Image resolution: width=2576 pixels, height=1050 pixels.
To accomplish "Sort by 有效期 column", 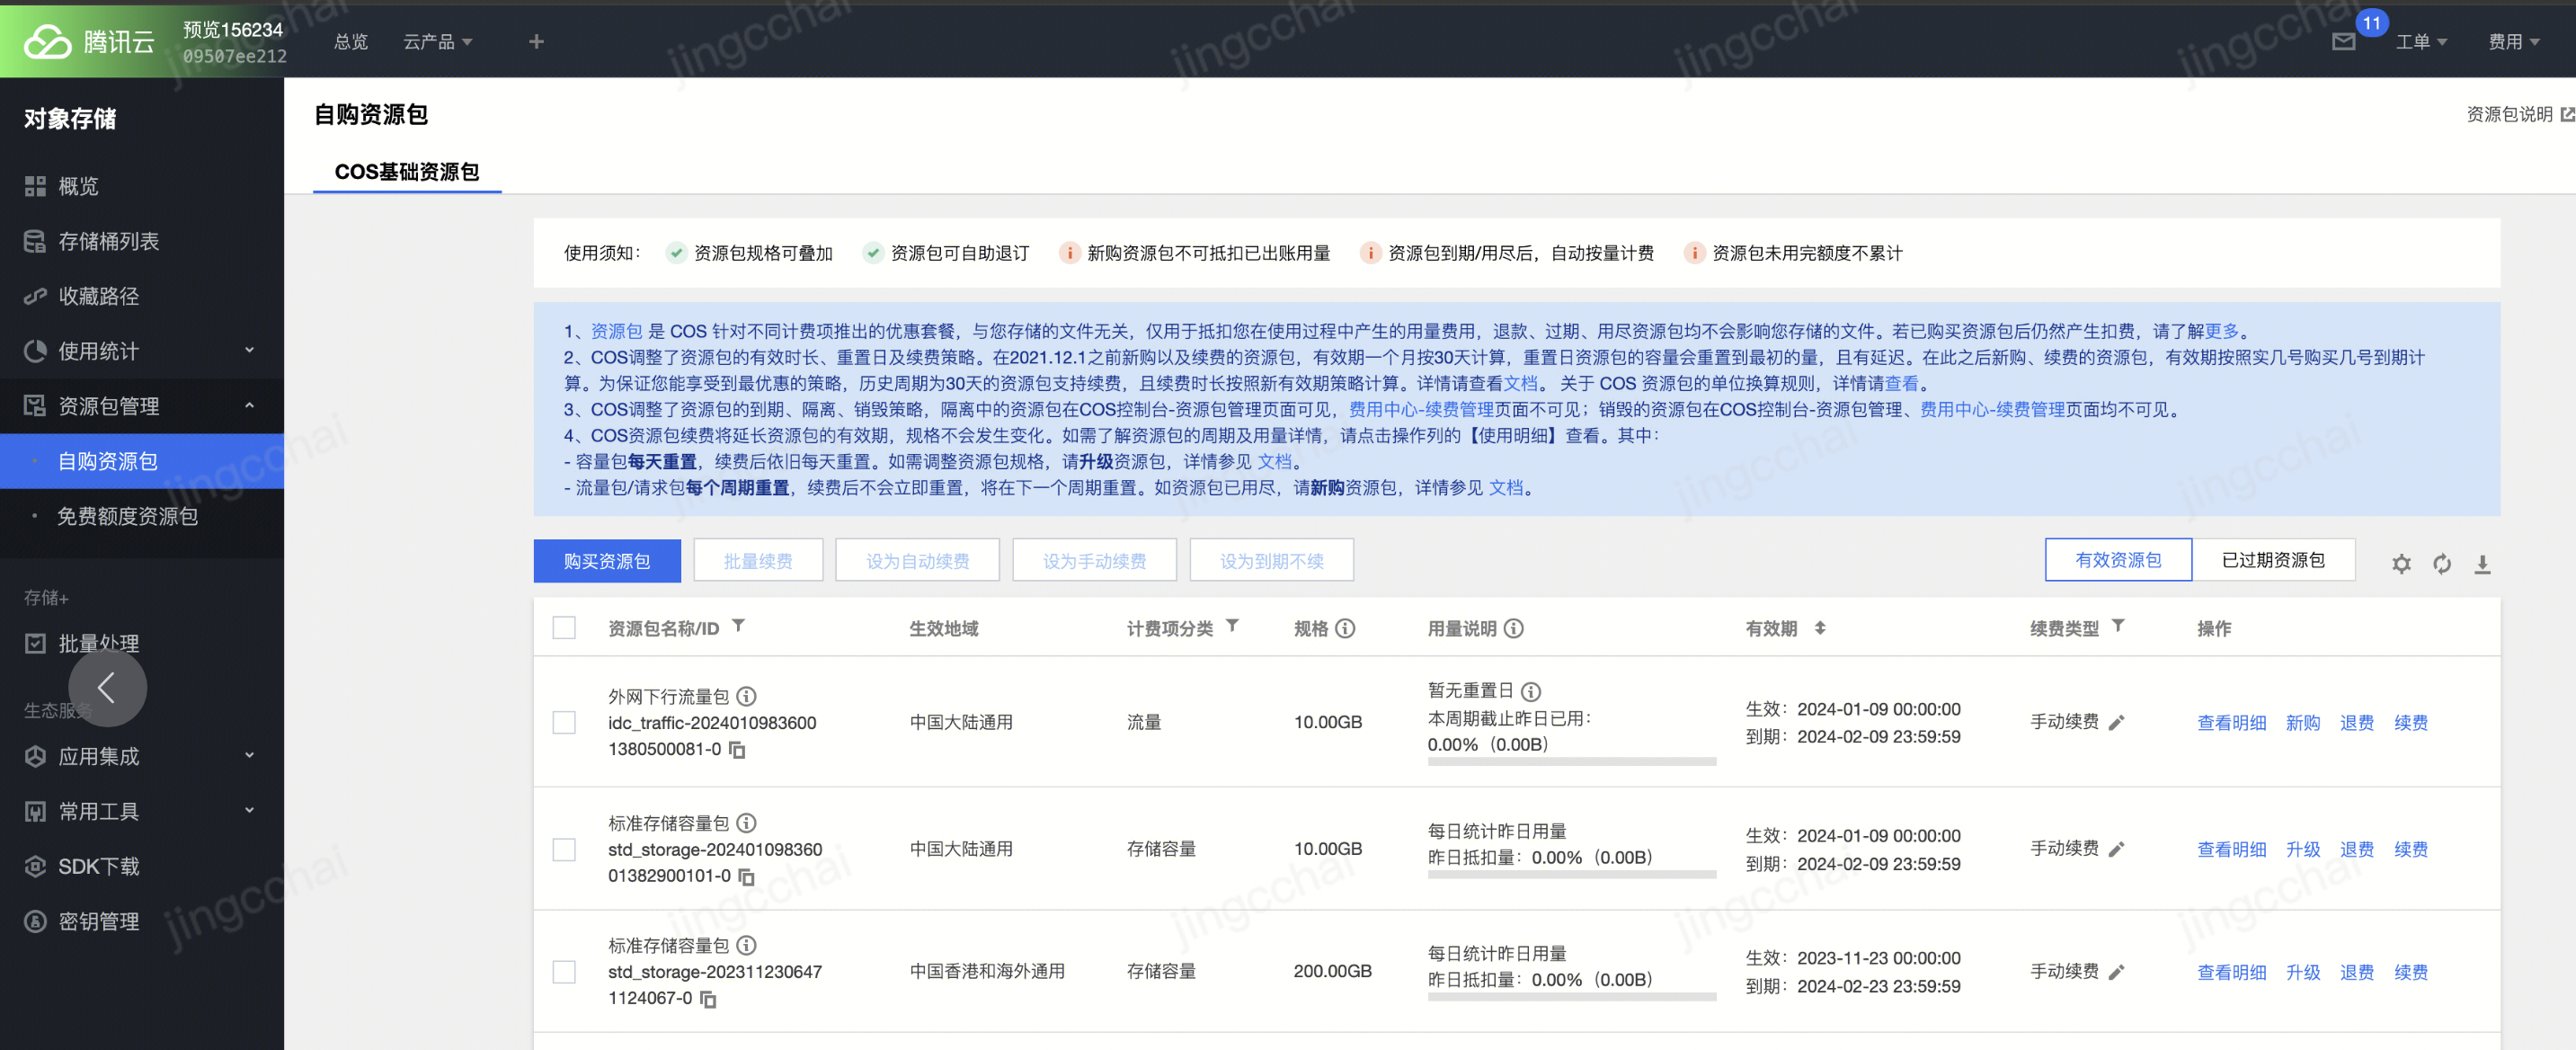I will [x=1820, y=628].
